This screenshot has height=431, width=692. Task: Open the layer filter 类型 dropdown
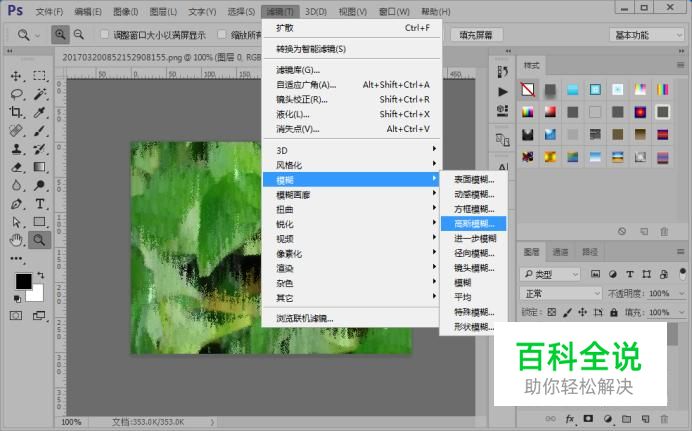[x=550, y=274]
